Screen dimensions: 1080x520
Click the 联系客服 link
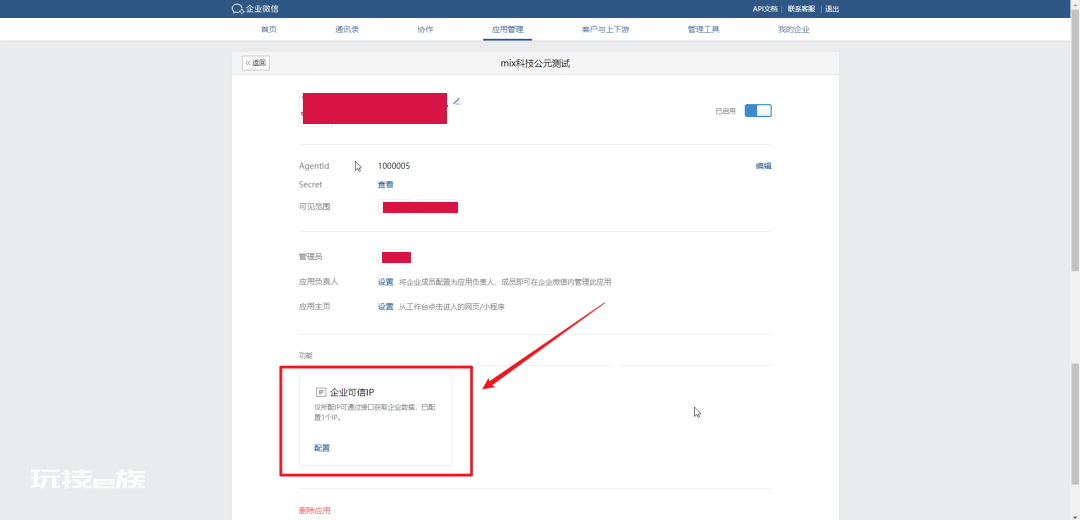(801, 9)
